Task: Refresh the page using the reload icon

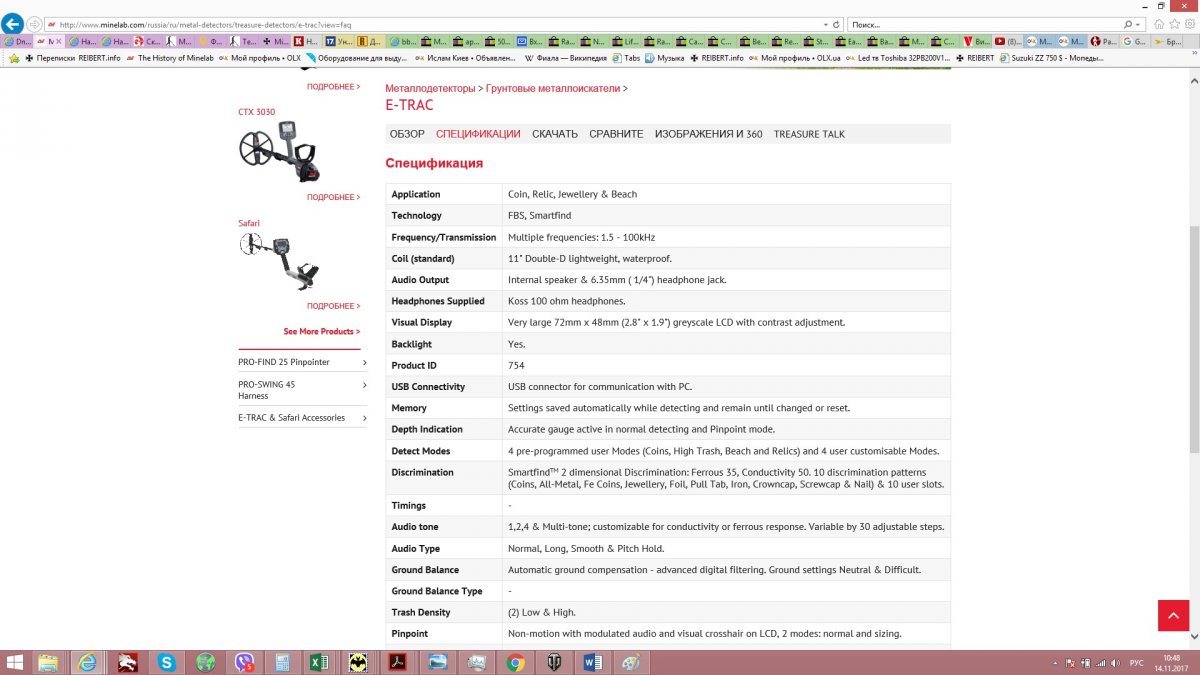Action: tap(836, 24)
